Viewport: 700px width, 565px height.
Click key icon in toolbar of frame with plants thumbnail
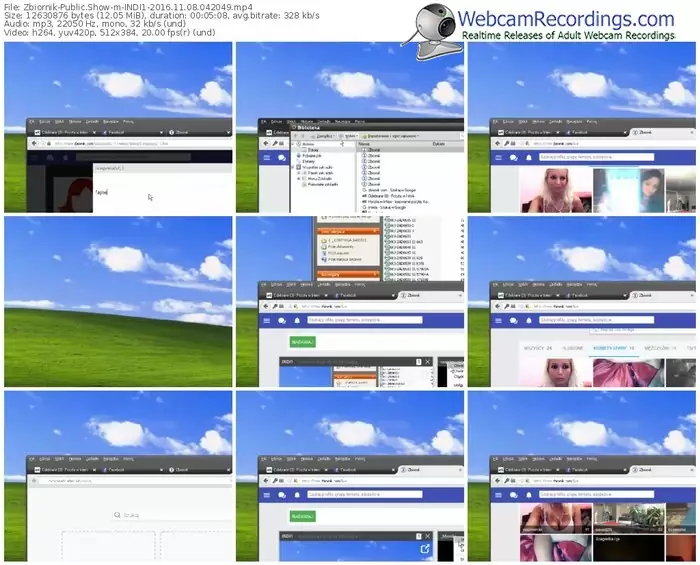coord(507,481)
